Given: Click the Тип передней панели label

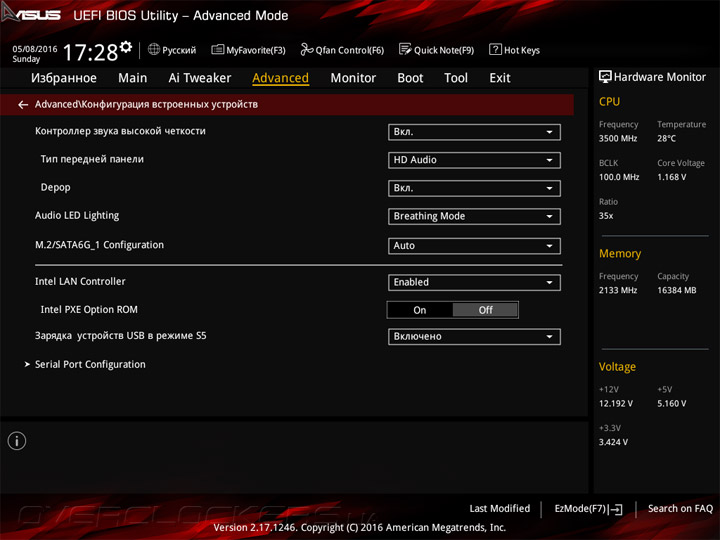Looking at the screenshot, I should 92,159.
